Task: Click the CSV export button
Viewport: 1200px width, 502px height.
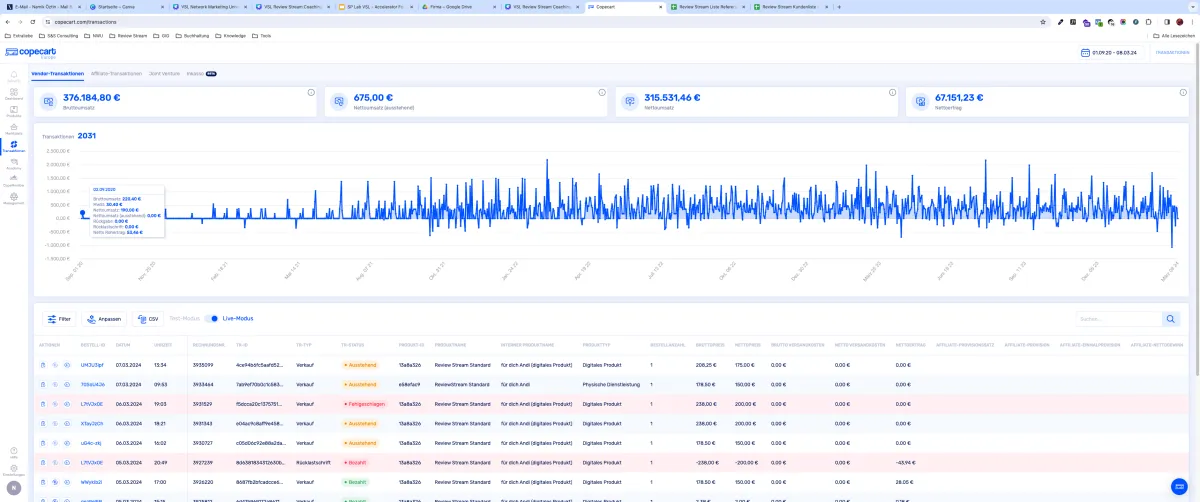Action: click(x=148, y=319)
